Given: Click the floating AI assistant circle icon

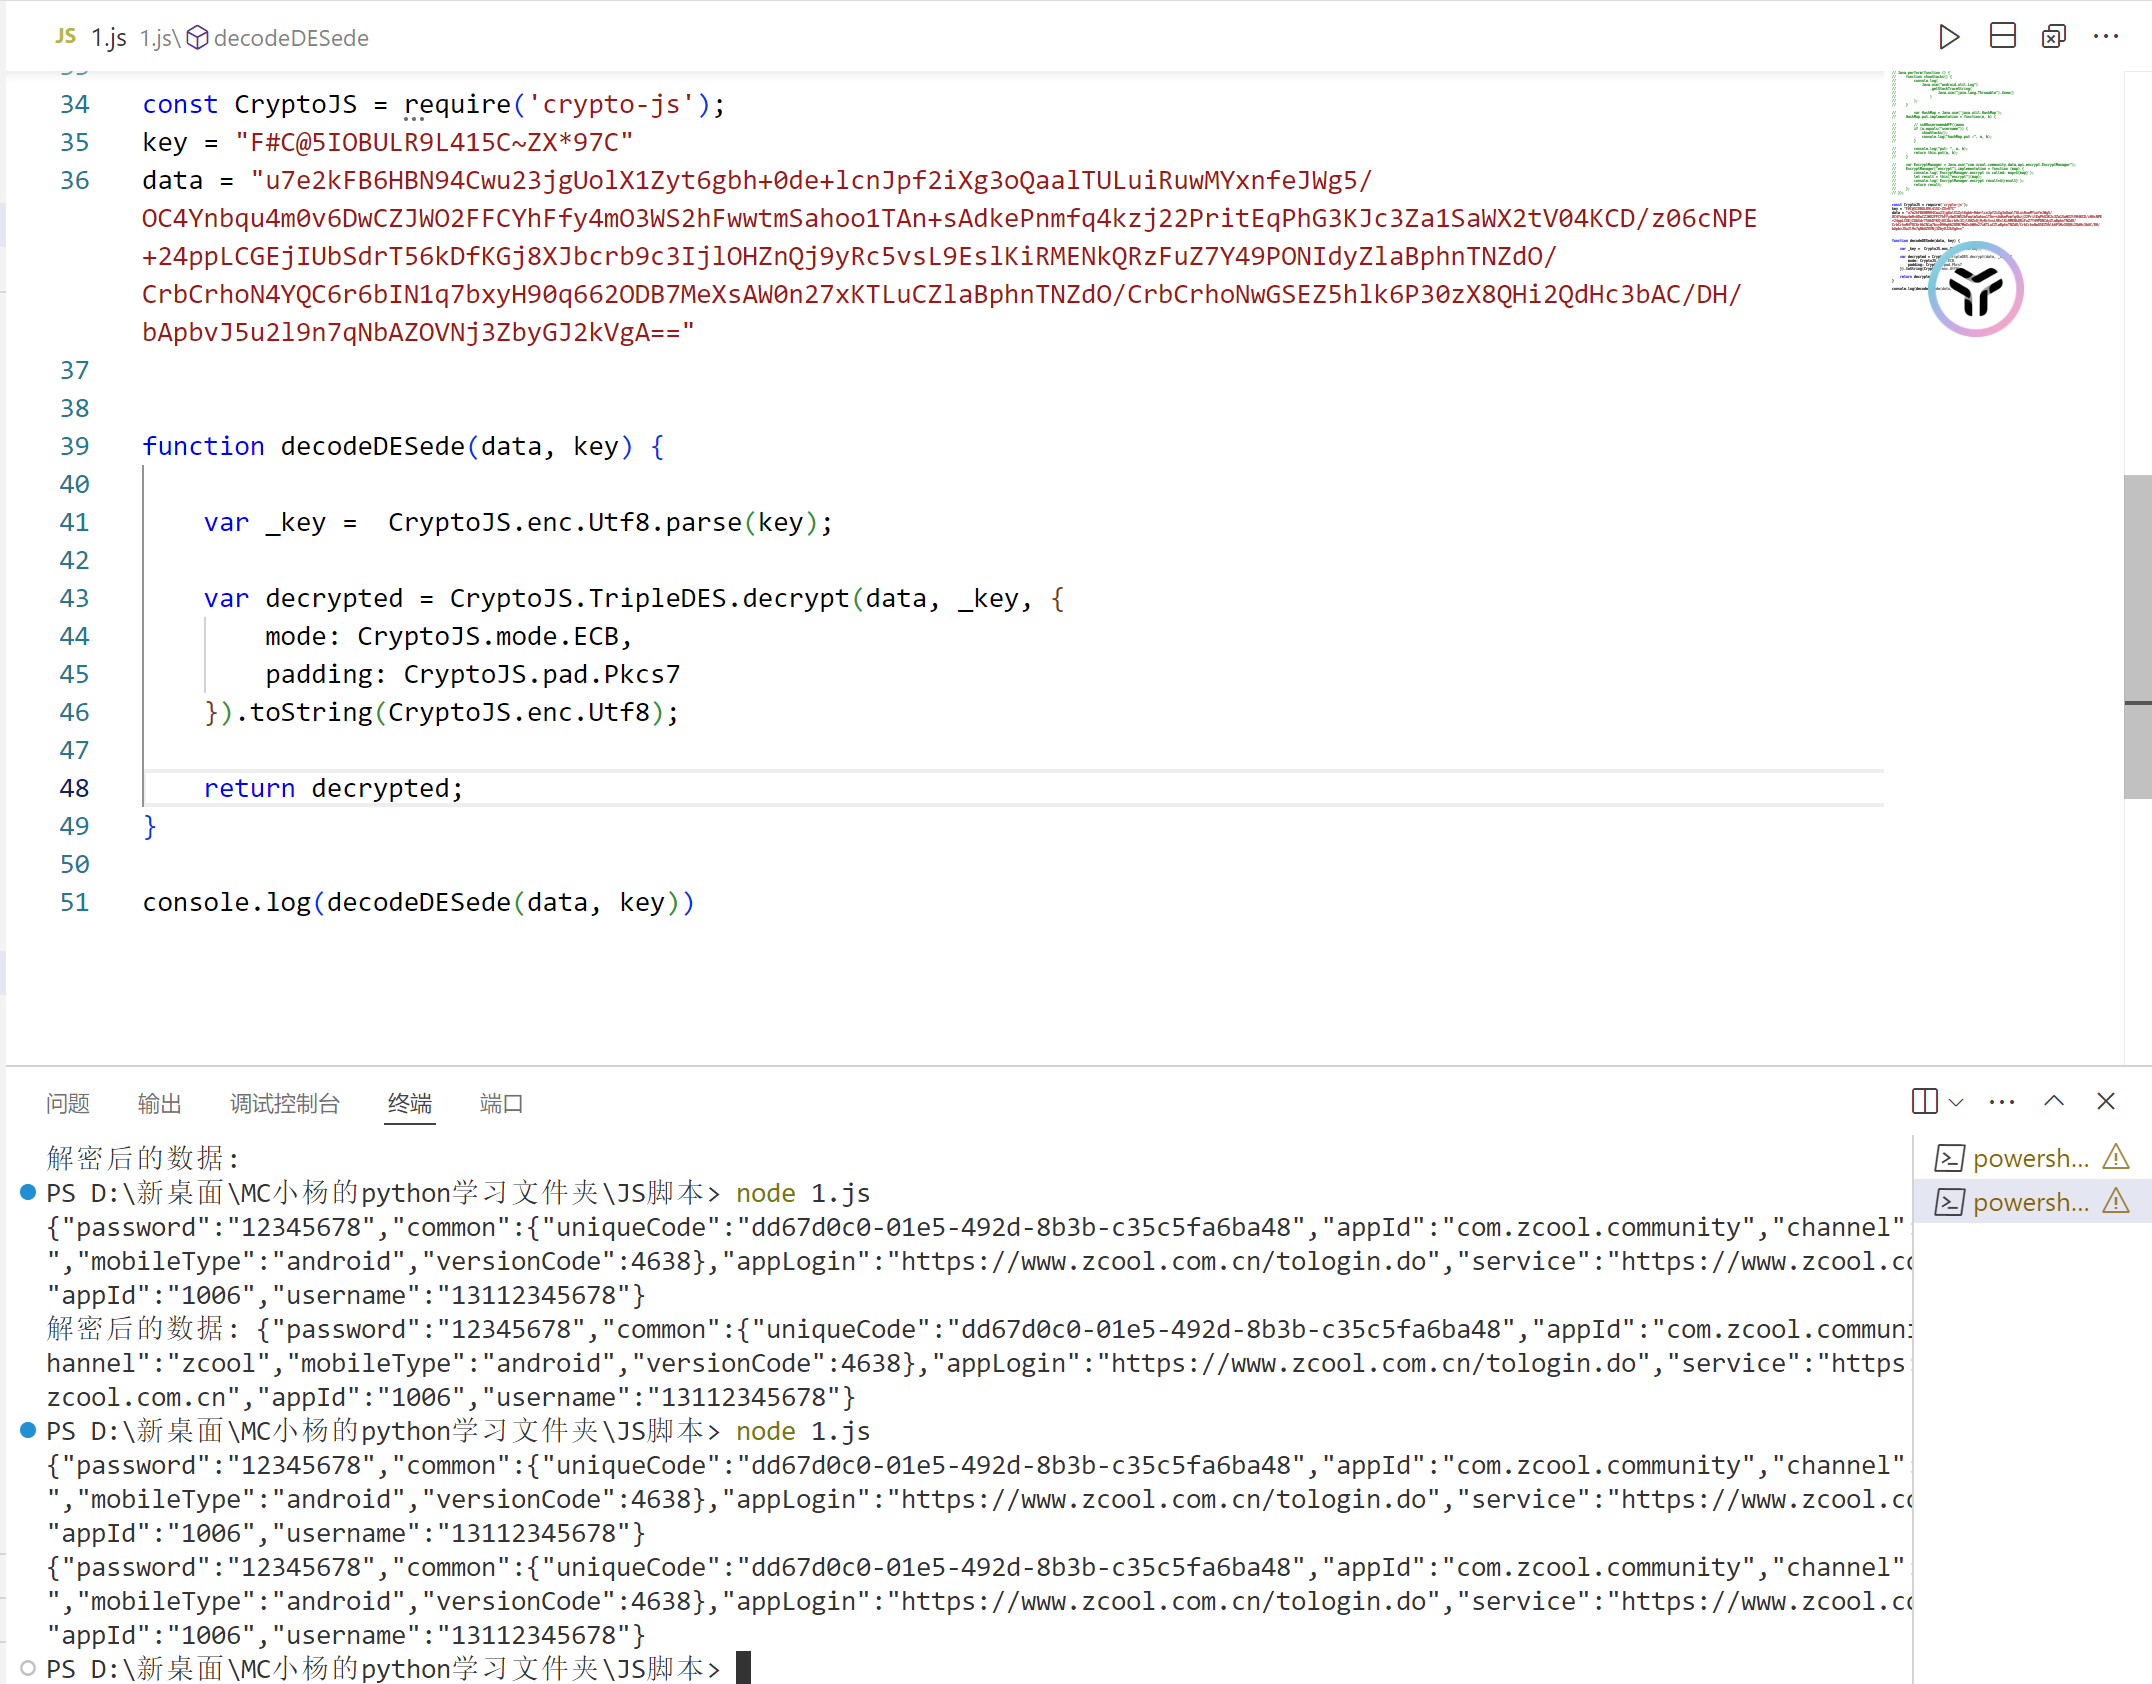Looking at the screenshot, I should (1975, 290).
